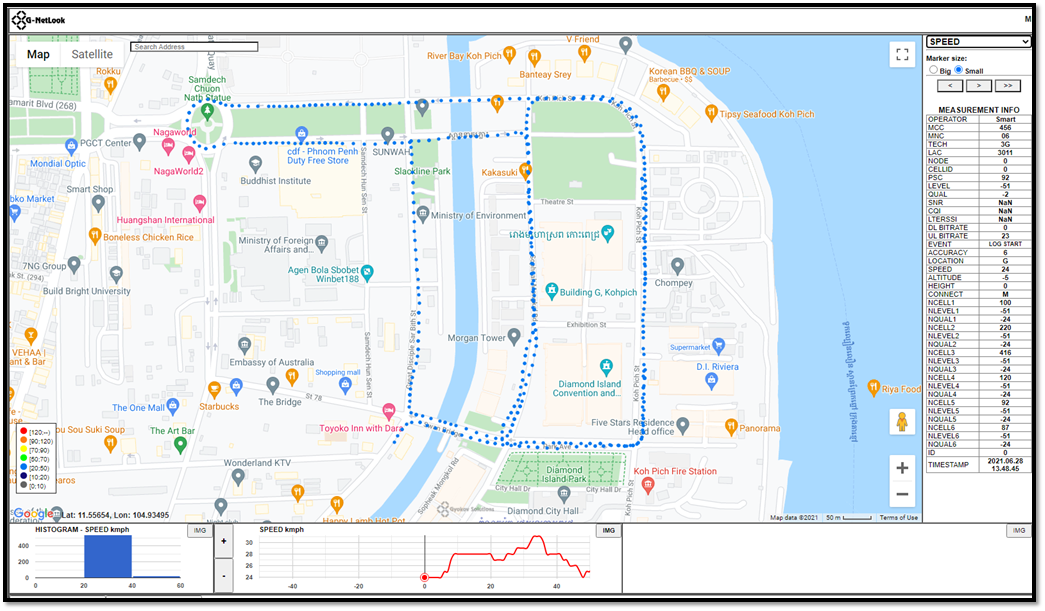This screenshot has width=1045, height=611.
Task: Click the red marker on the speed graph
Action: click(424, 577)
